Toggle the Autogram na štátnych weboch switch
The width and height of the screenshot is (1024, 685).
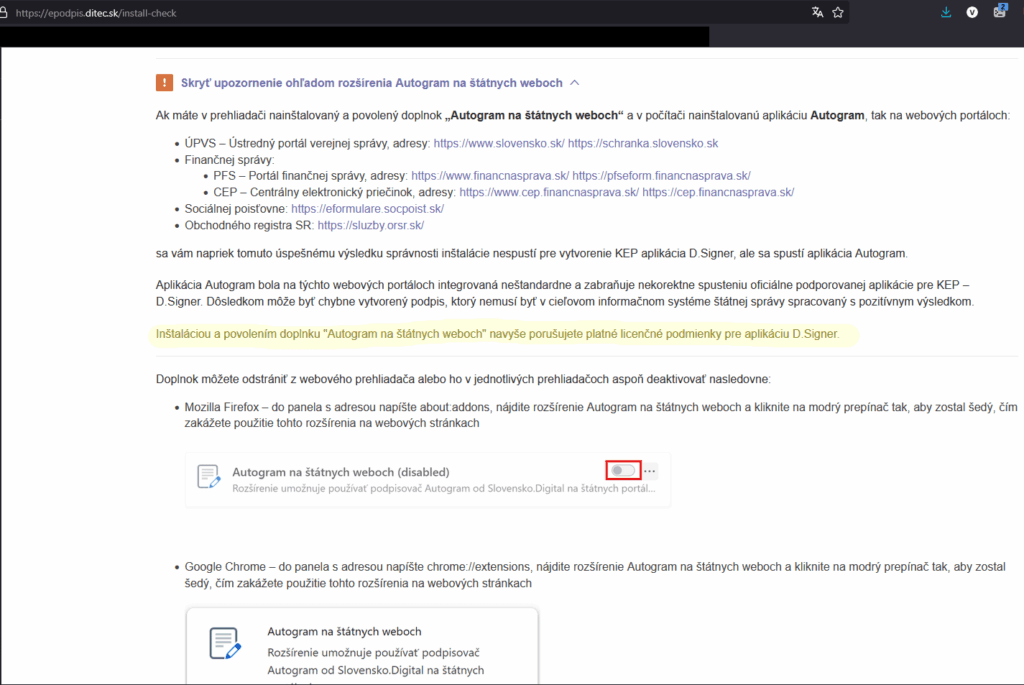pyautogui.click(x=623, y=471)
